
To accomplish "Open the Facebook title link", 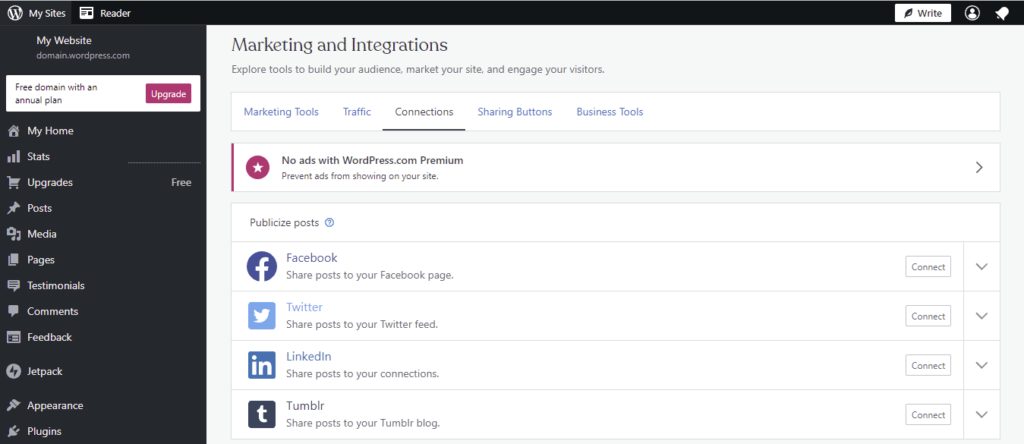I will (312, 258).
